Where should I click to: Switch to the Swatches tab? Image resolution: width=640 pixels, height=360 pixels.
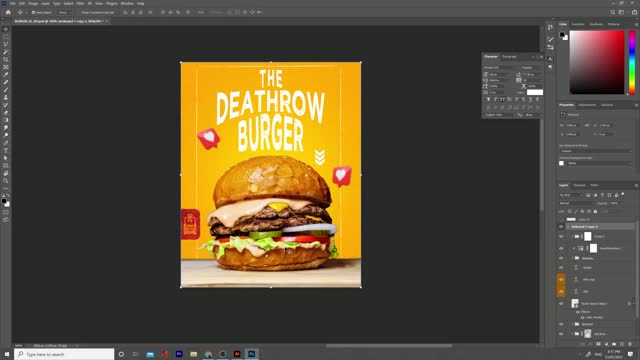tap(578, 24)
